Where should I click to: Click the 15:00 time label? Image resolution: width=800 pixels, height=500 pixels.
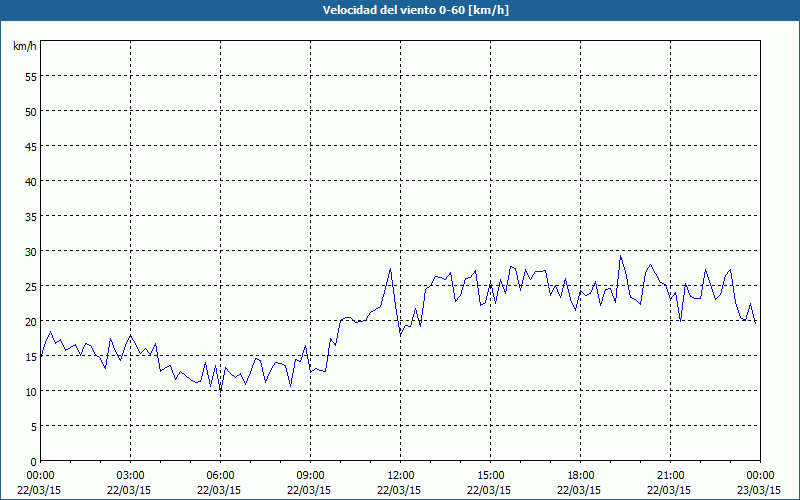pyautogui.click(x=490, y=476)
